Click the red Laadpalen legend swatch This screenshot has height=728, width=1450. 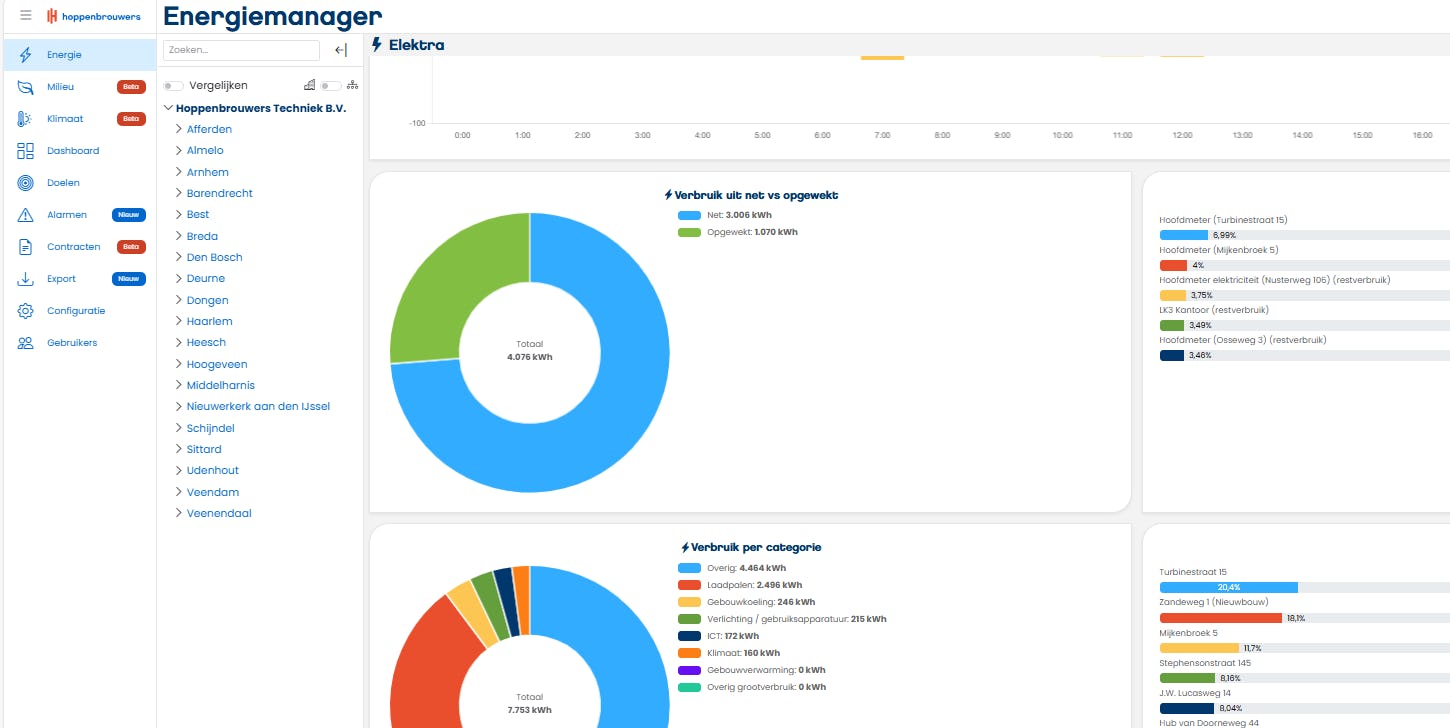tap(690, 585)
